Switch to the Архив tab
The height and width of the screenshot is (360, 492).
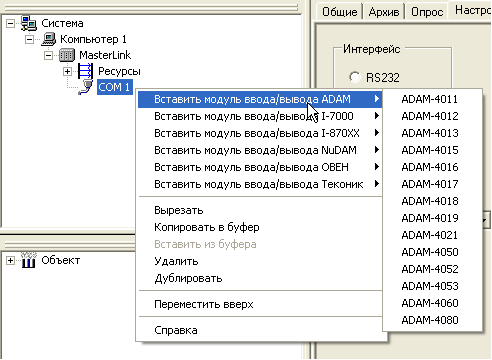click(x=384, y=12)
